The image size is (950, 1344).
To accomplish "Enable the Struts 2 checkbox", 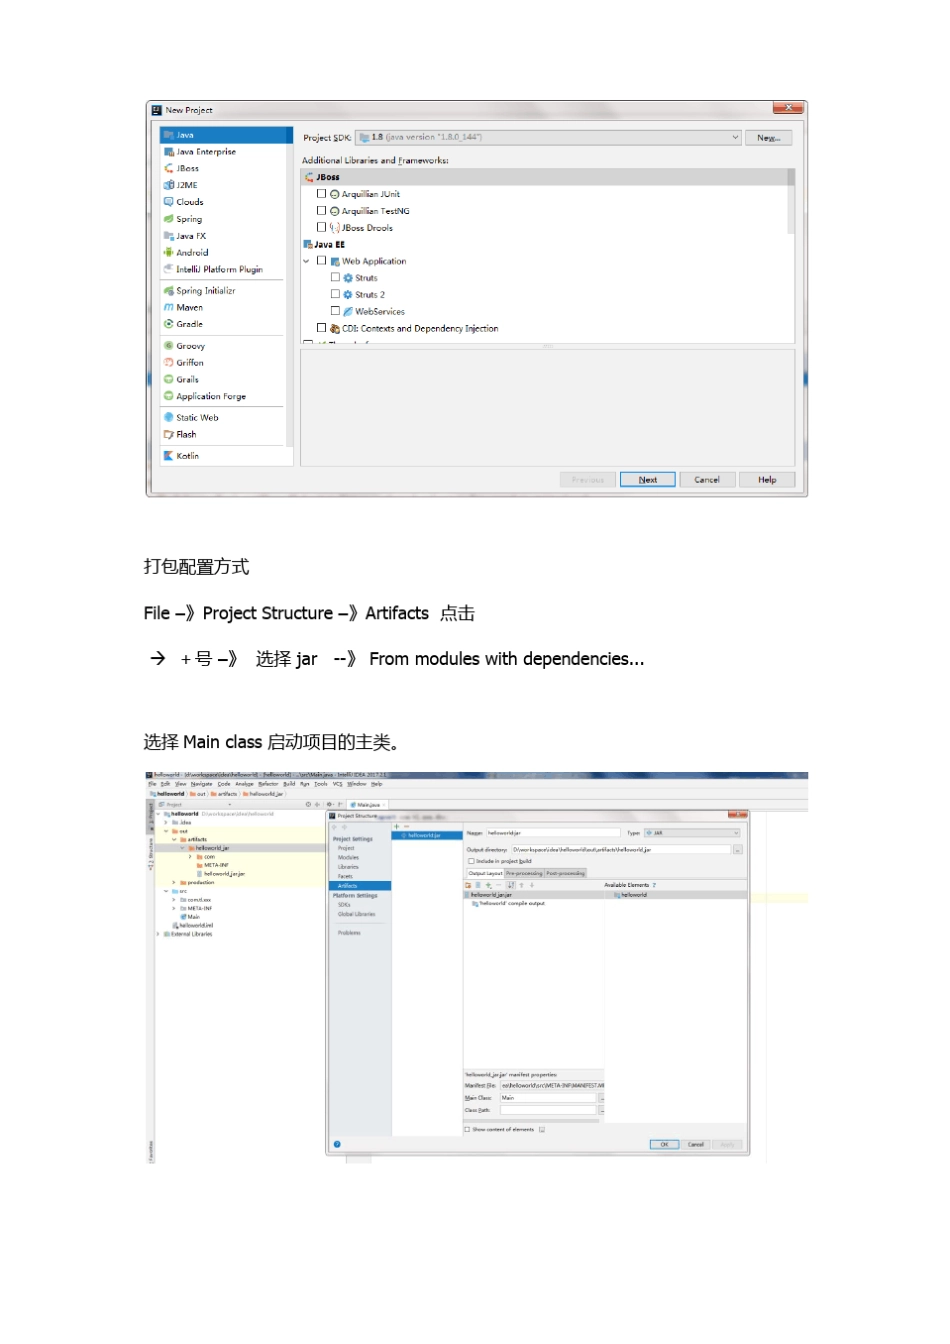I will (336, 294).
